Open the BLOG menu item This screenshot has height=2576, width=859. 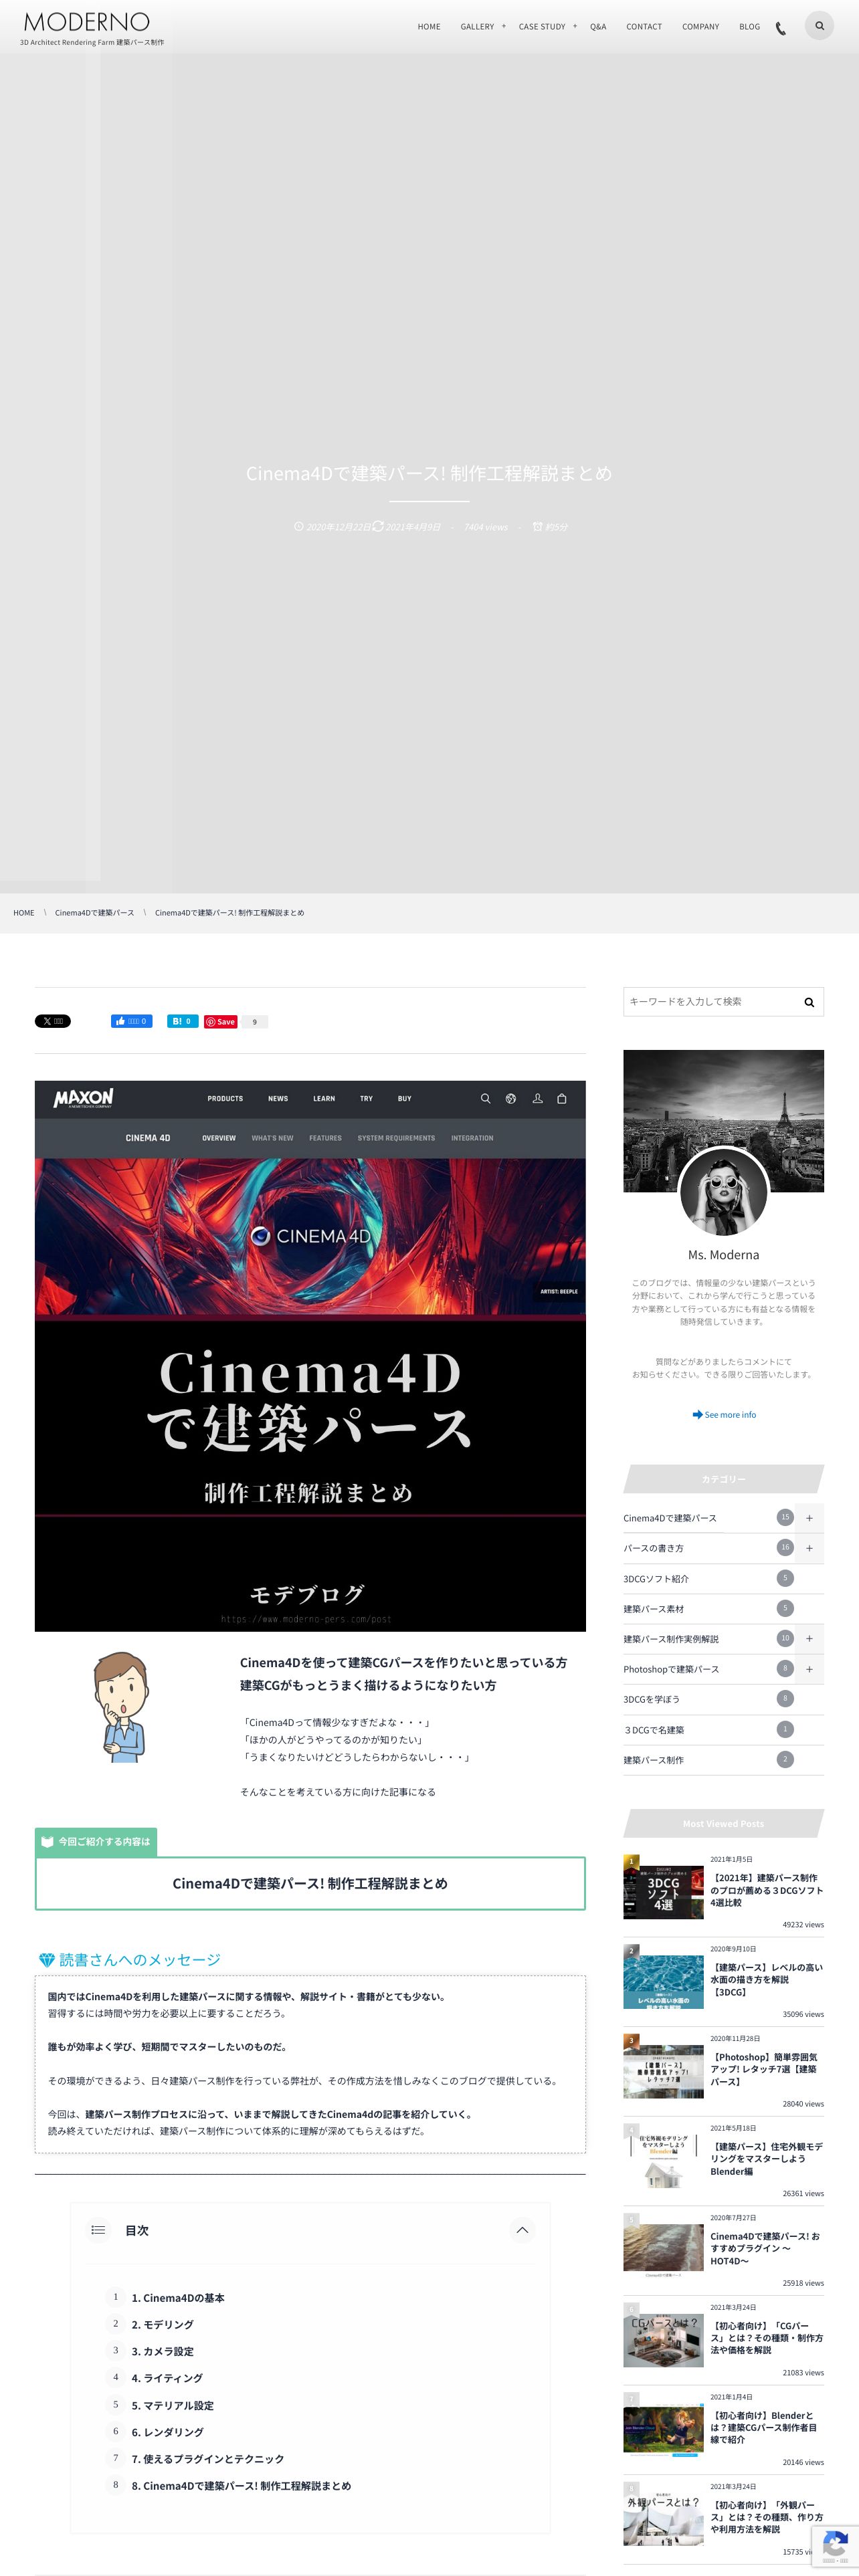750,27
